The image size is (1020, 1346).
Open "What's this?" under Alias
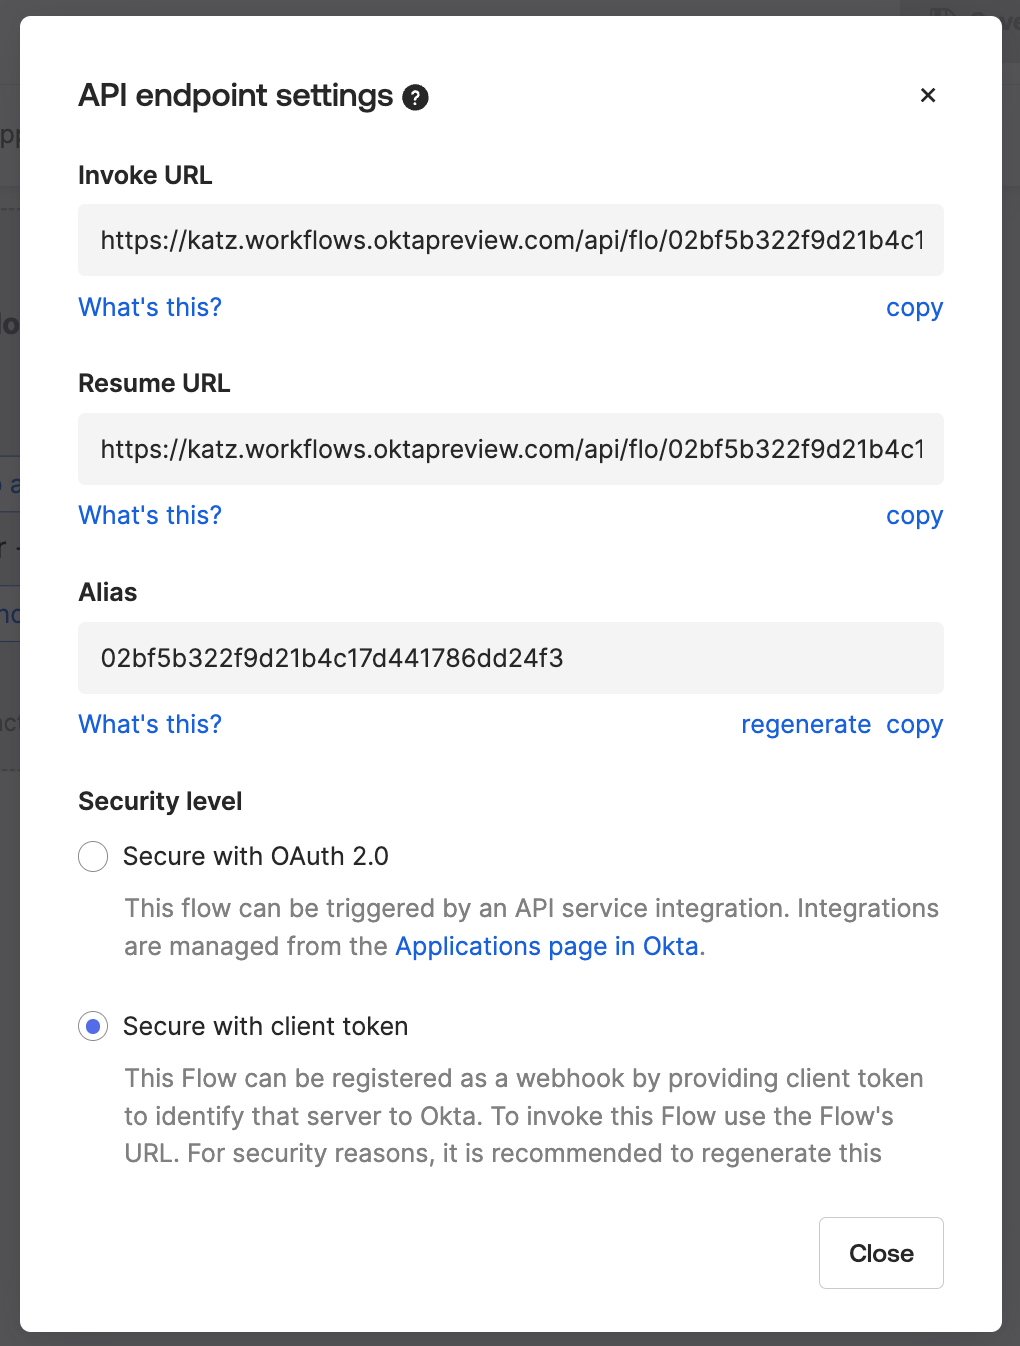[149, 724]
